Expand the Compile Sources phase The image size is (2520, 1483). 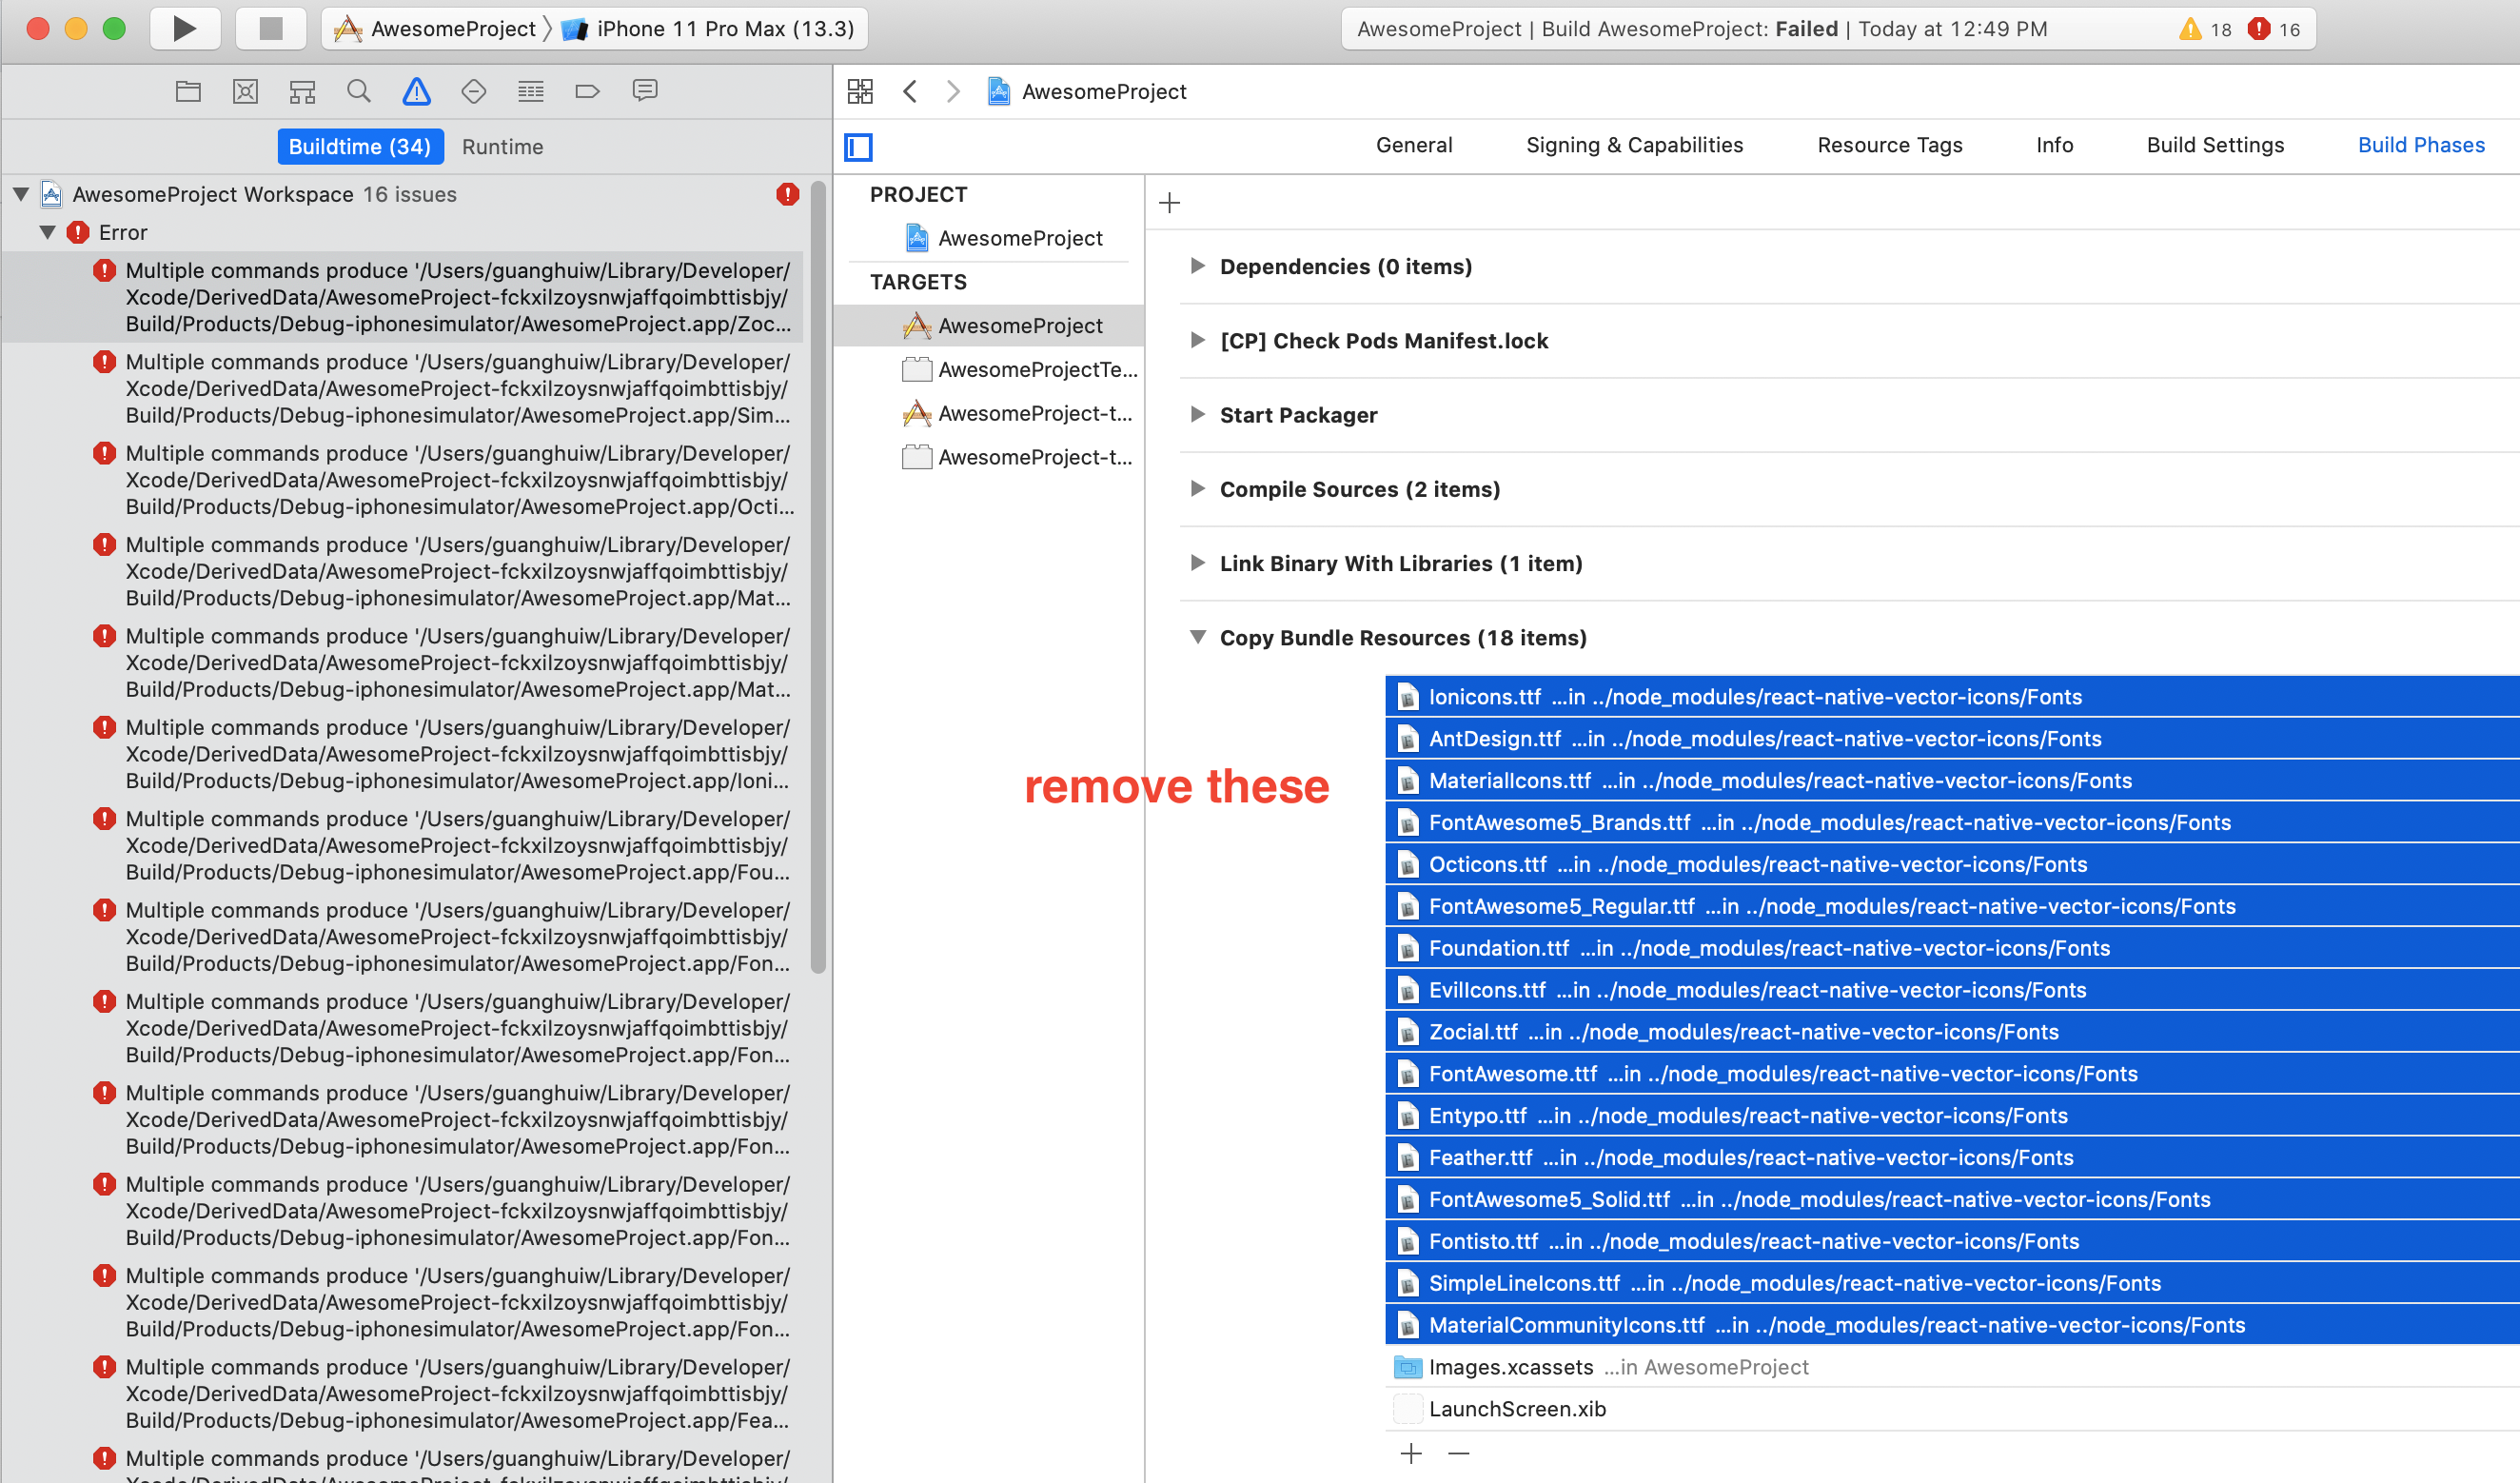(1197, 489)
